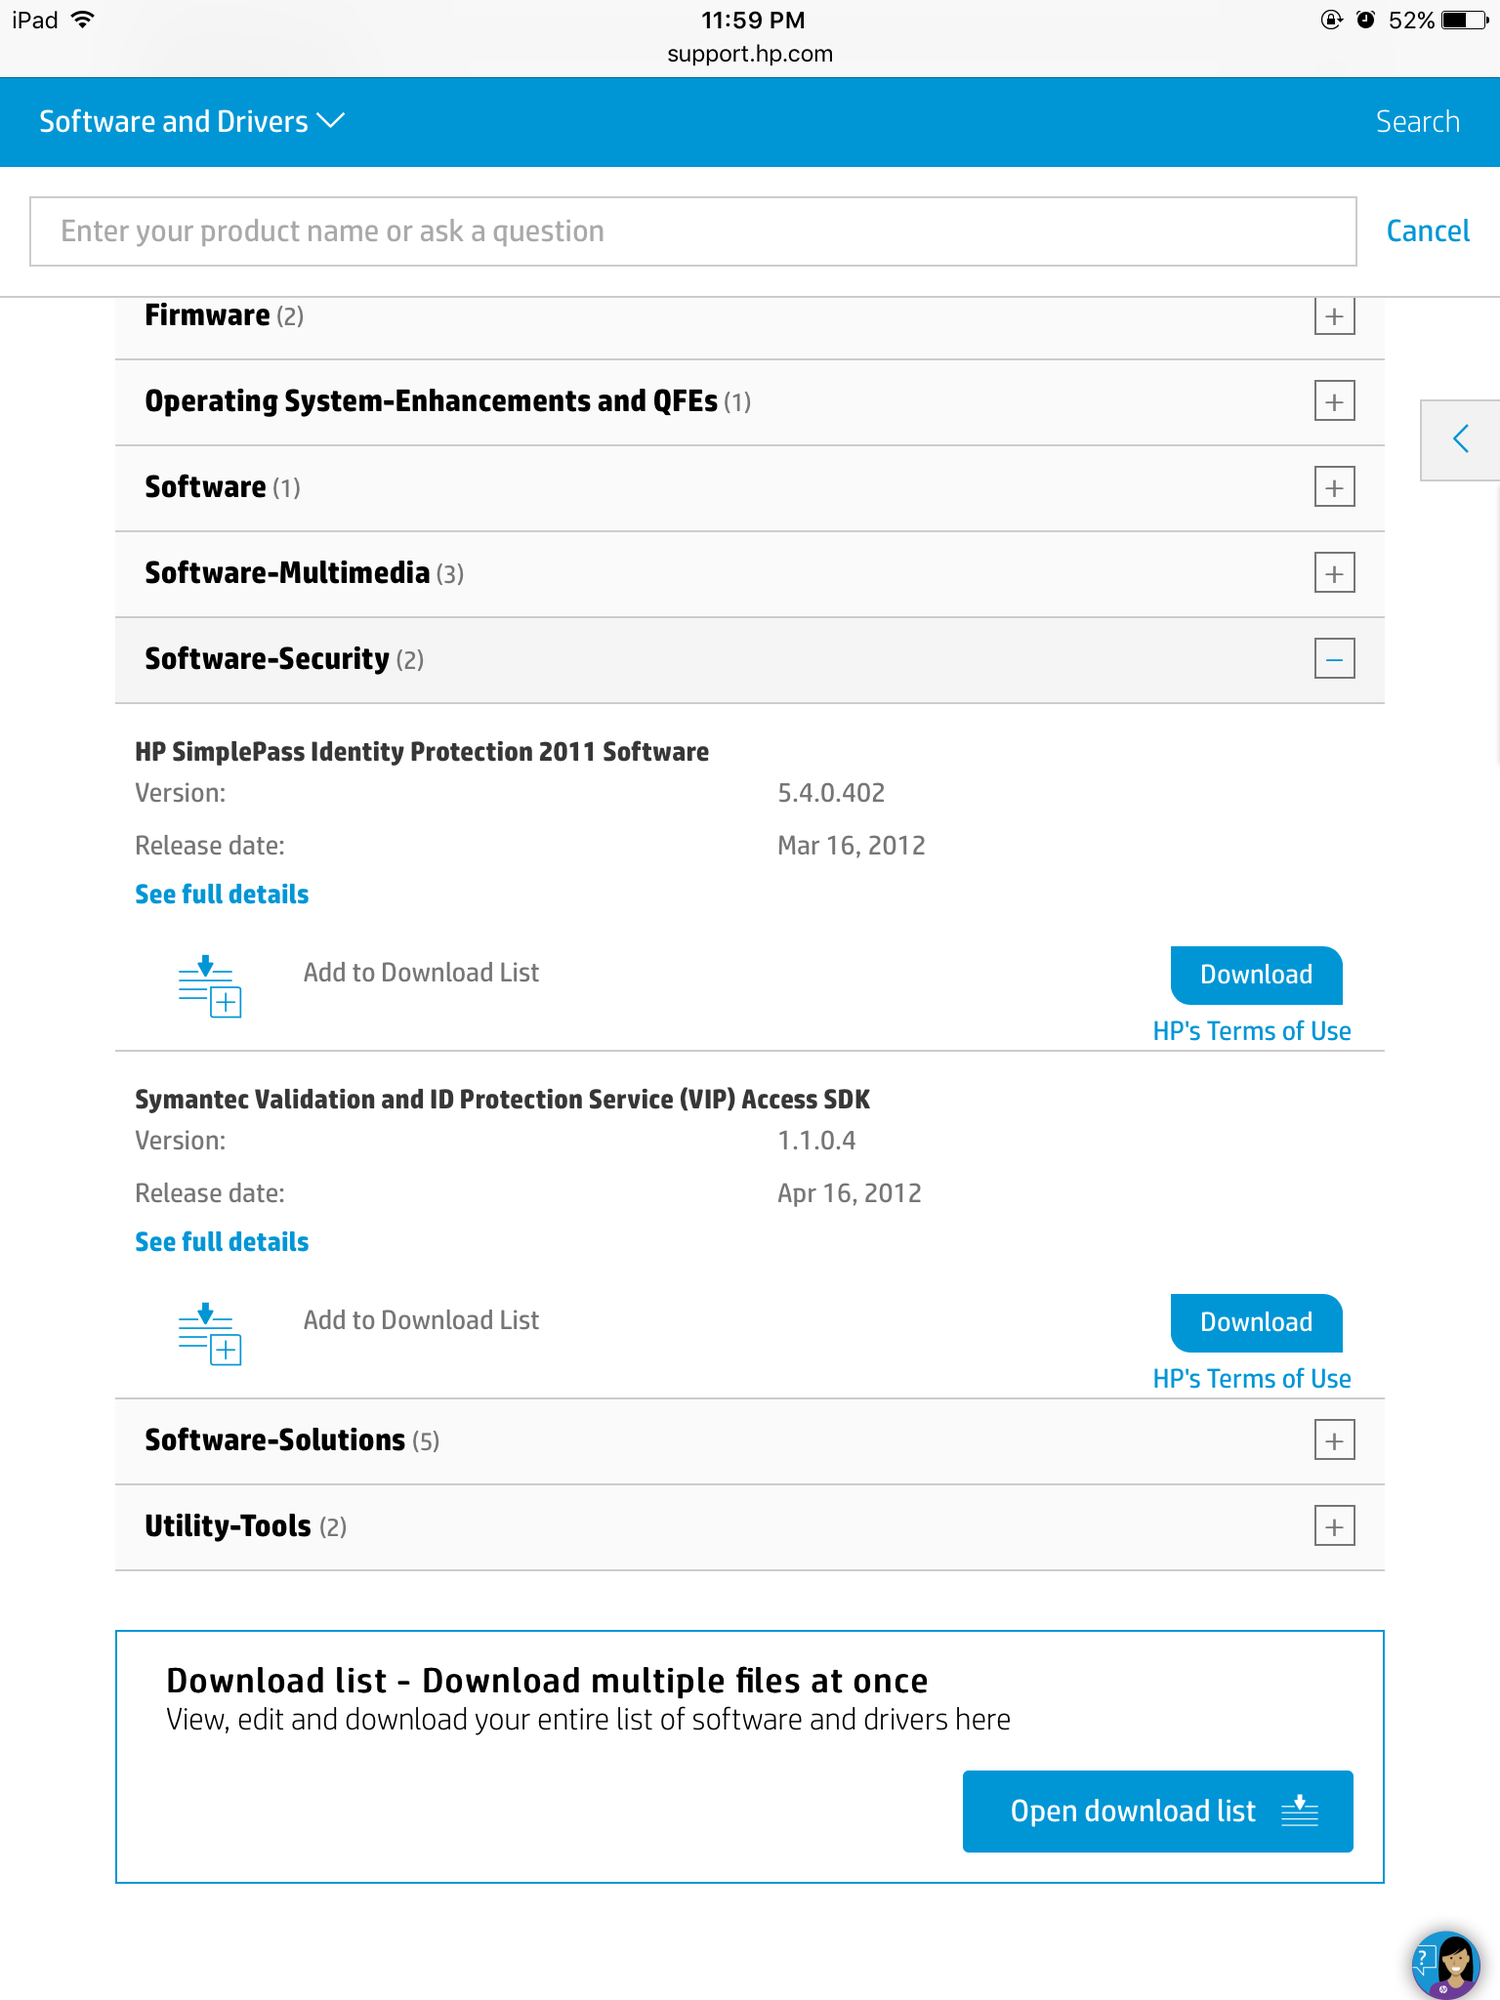Click the download icon on Open download list

coord(1299,1811)
